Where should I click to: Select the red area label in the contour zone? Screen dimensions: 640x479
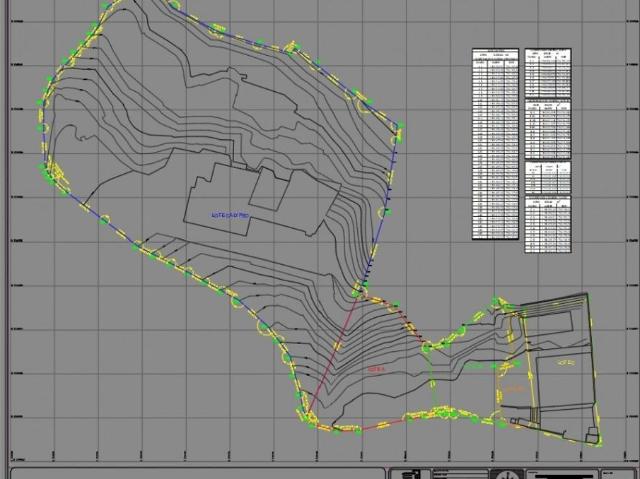[x=376, y=370]
